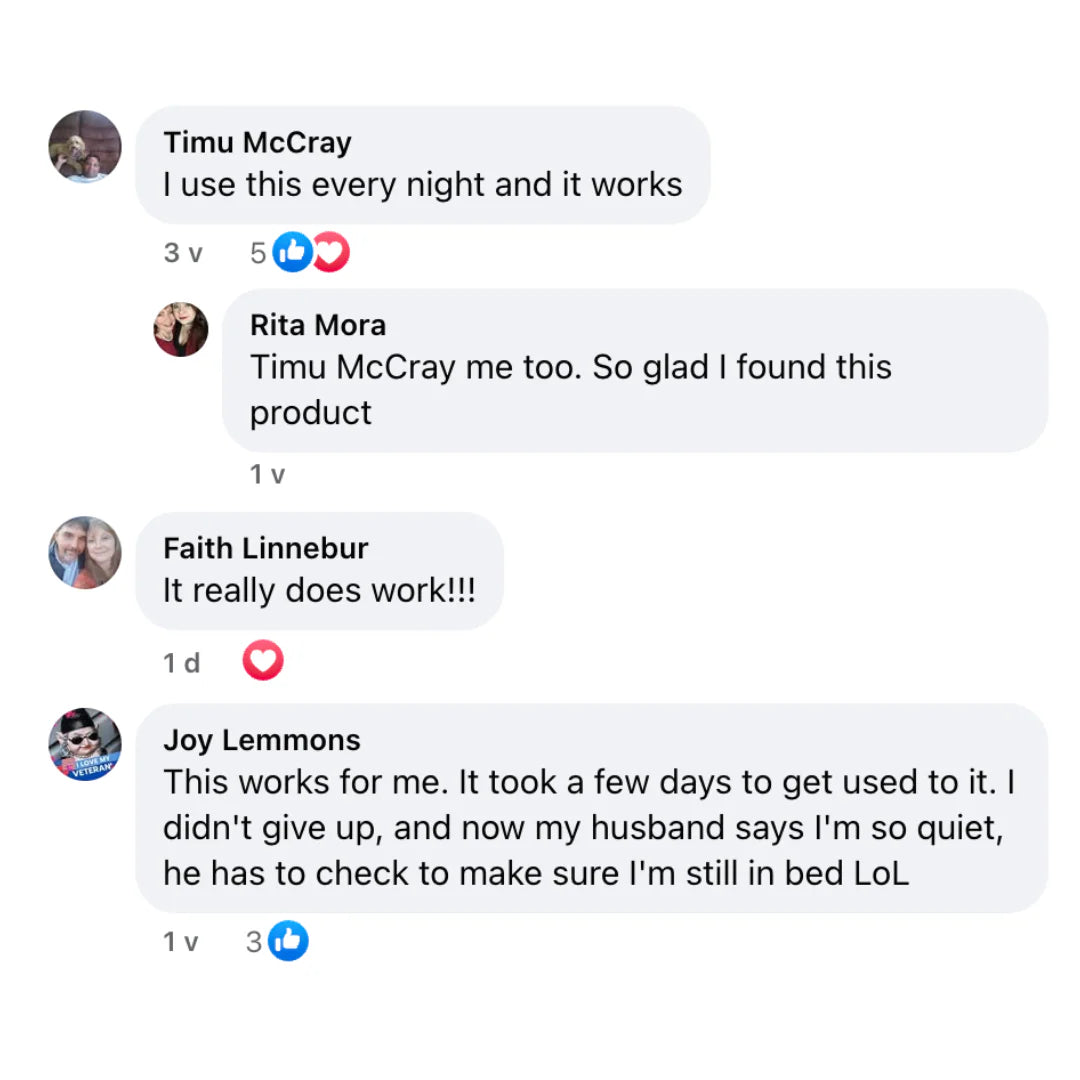This screenshot has width=1080, height=1080.
Task: Visit Faith Linnebur's profile by name
Action: 265,548
